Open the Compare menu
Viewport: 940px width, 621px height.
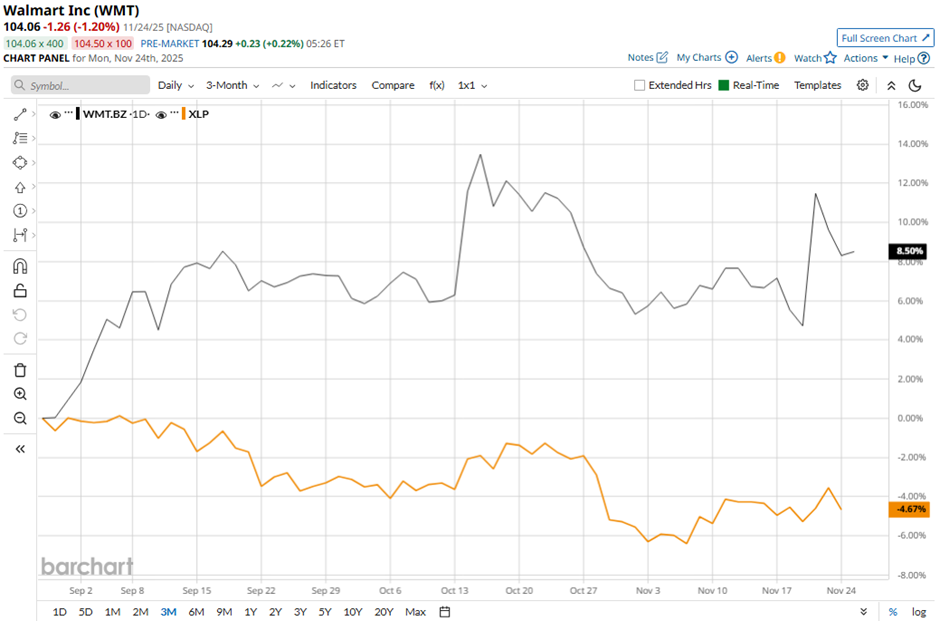click(393, 86)
